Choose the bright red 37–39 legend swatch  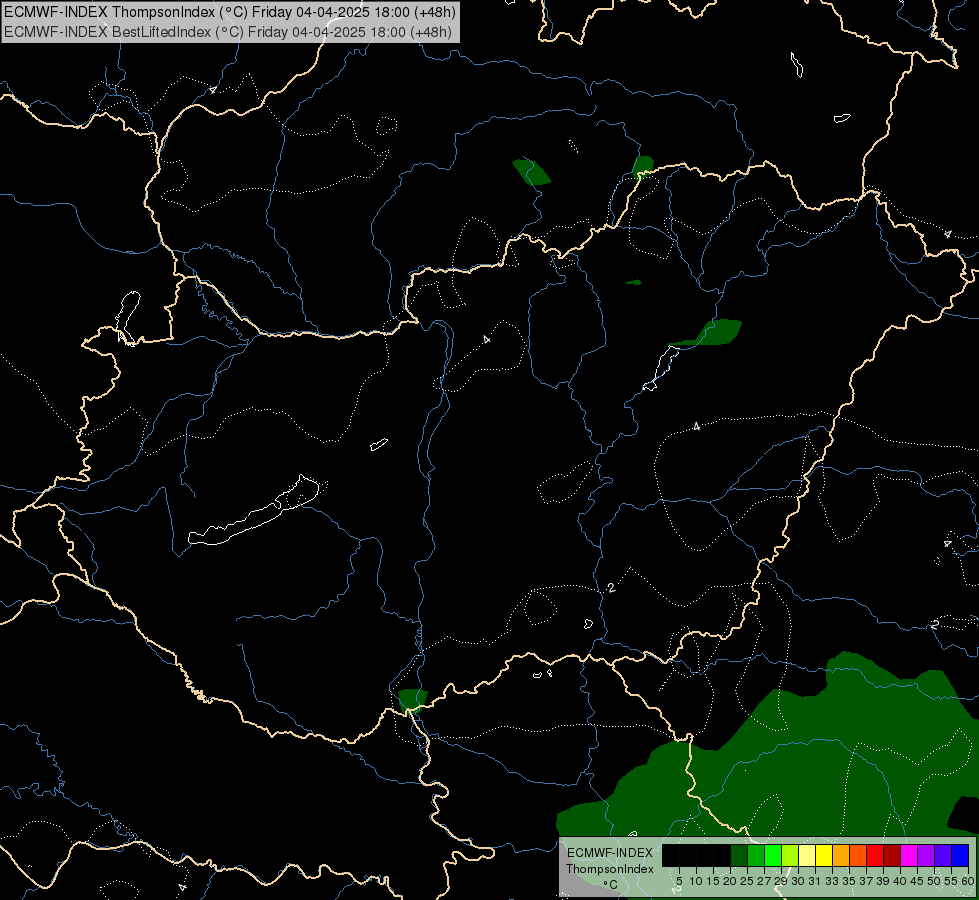click(x=875, y=856)
